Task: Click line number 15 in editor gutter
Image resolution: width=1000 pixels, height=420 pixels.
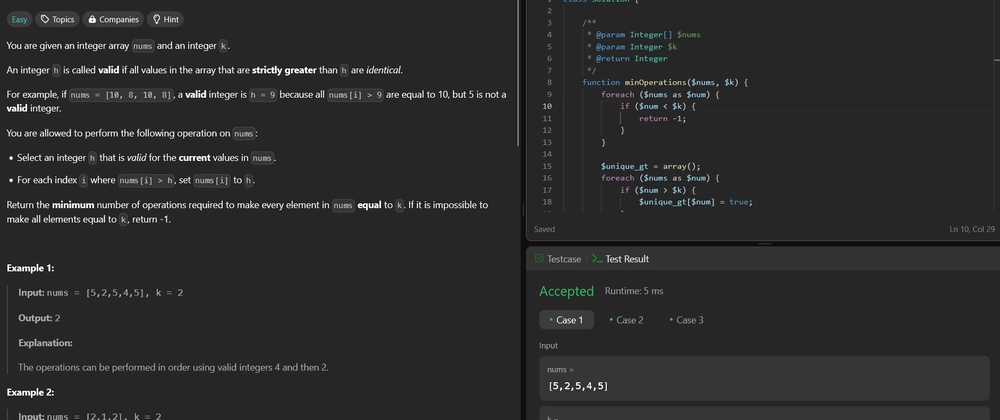Action: (547, 166)
